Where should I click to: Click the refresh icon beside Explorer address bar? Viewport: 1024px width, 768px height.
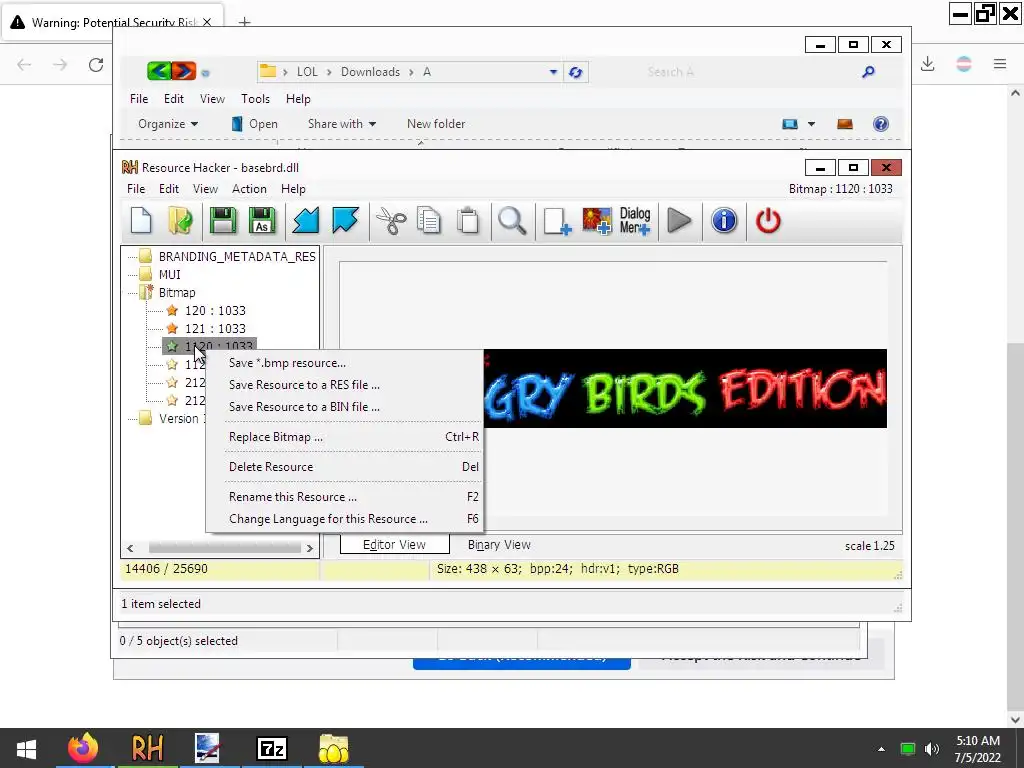575,72
